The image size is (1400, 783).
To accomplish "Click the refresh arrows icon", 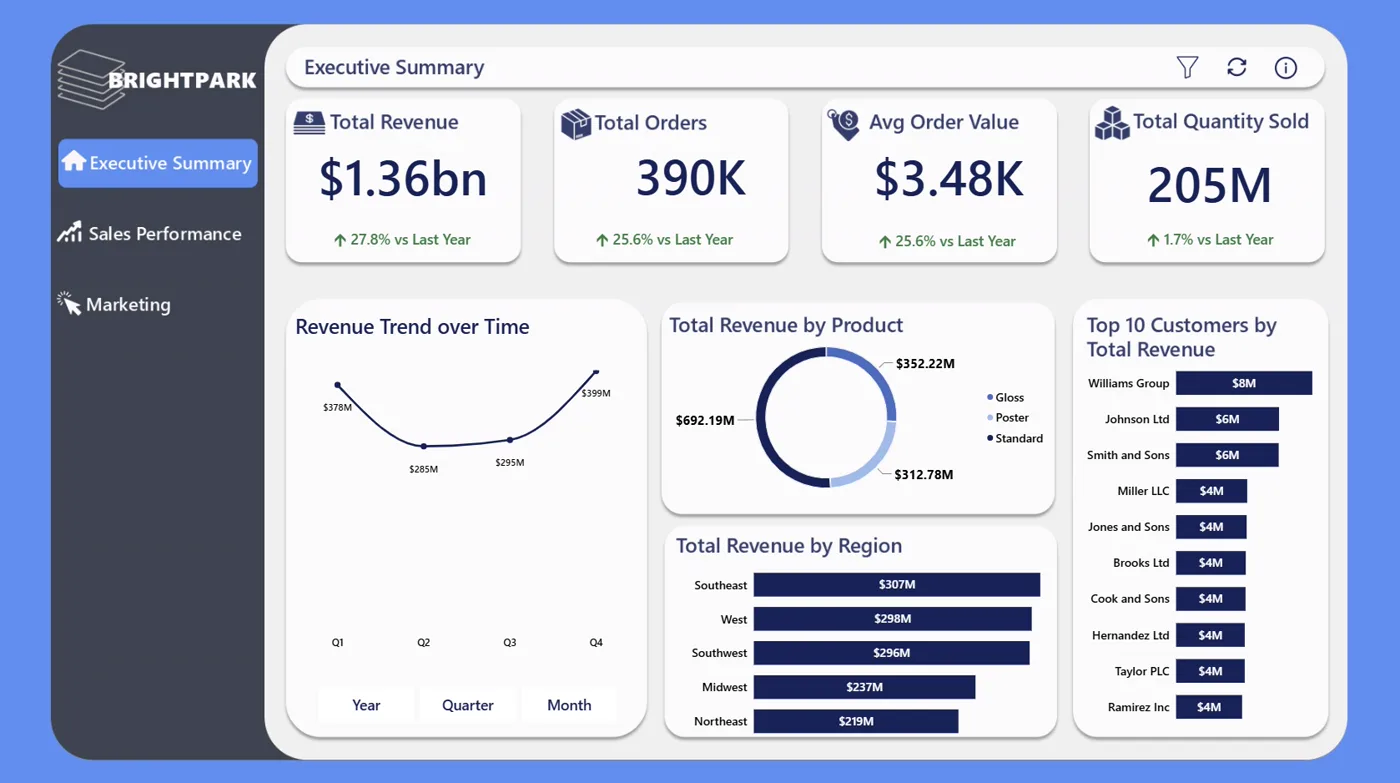I will 1237,67.
